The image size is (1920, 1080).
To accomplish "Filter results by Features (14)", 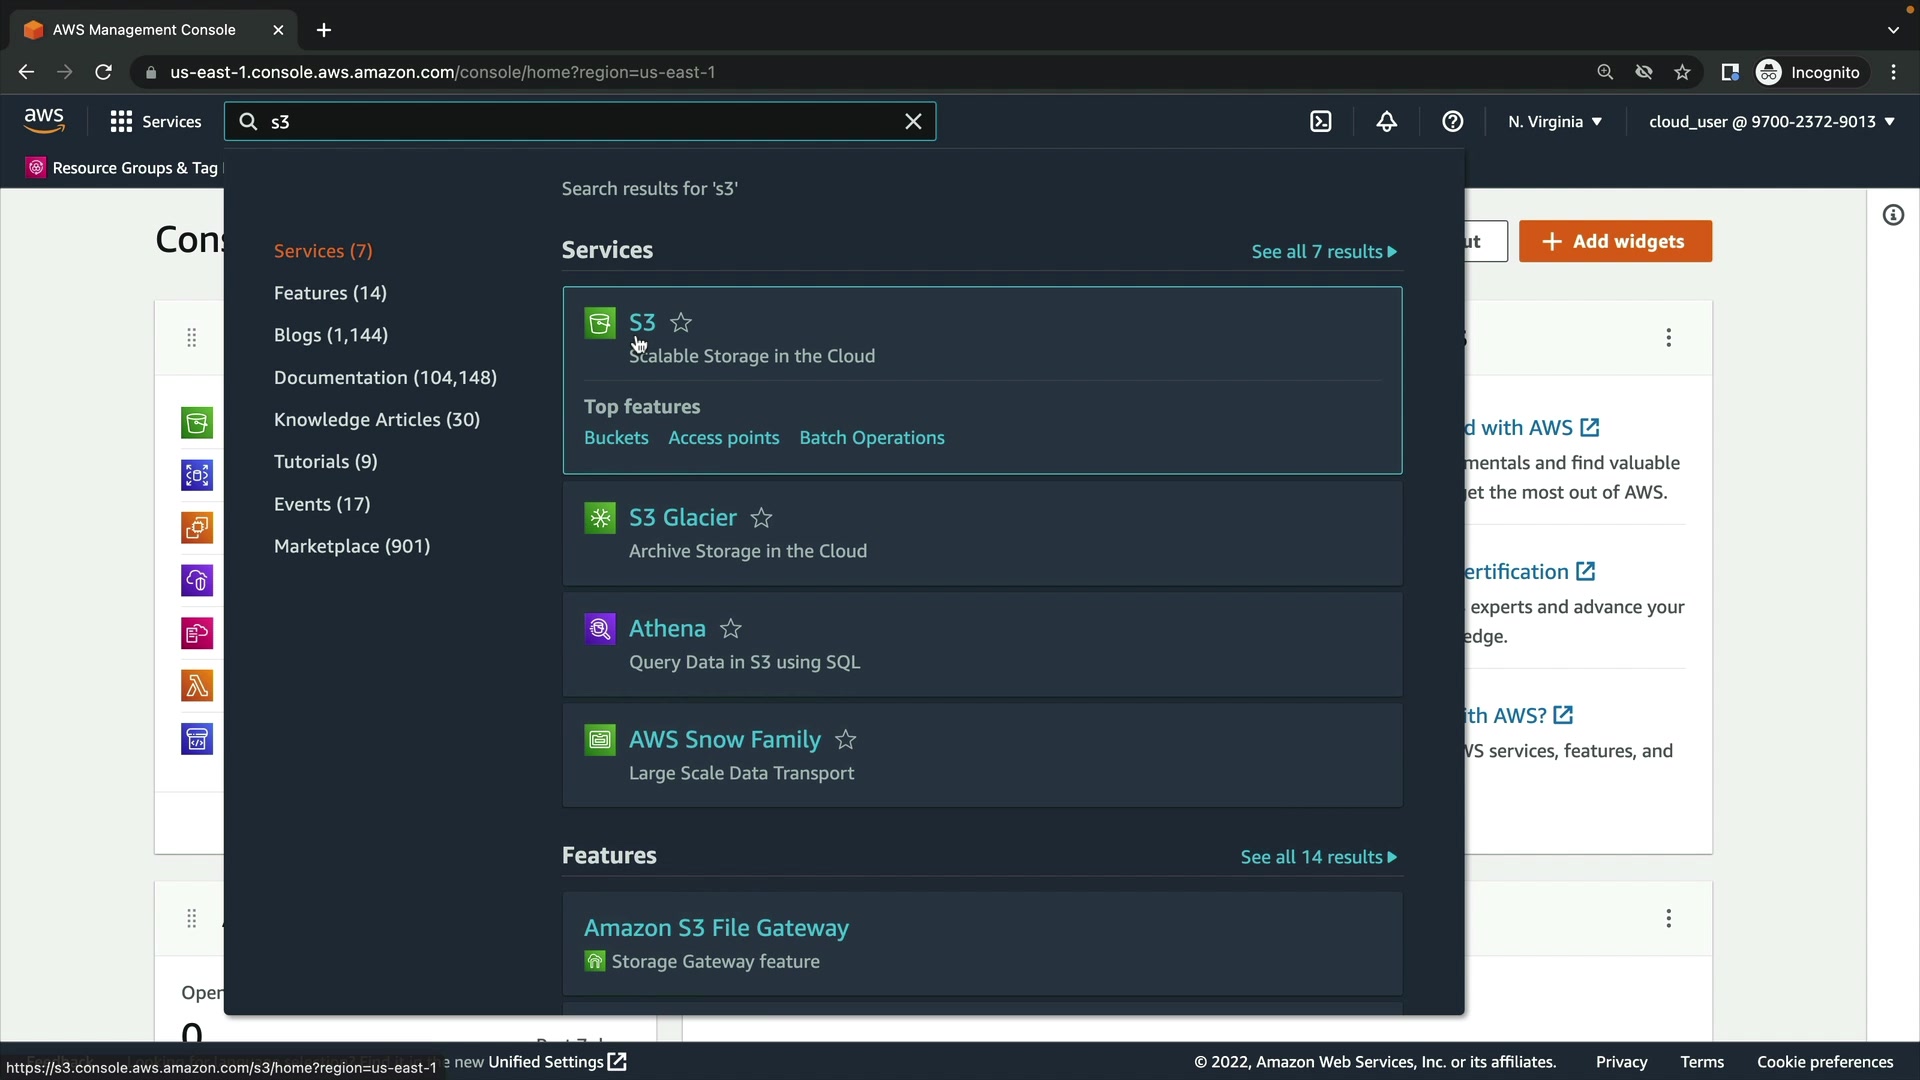I will pyautogui.click(x=330, y=293).
